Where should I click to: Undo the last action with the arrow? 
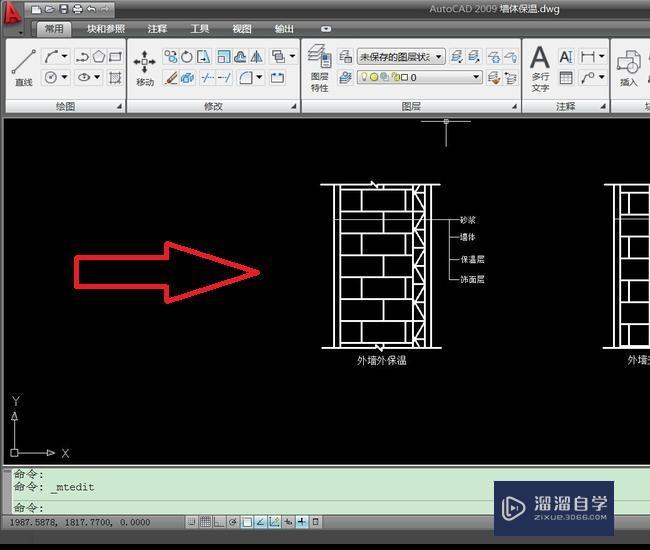pos(91,9)
